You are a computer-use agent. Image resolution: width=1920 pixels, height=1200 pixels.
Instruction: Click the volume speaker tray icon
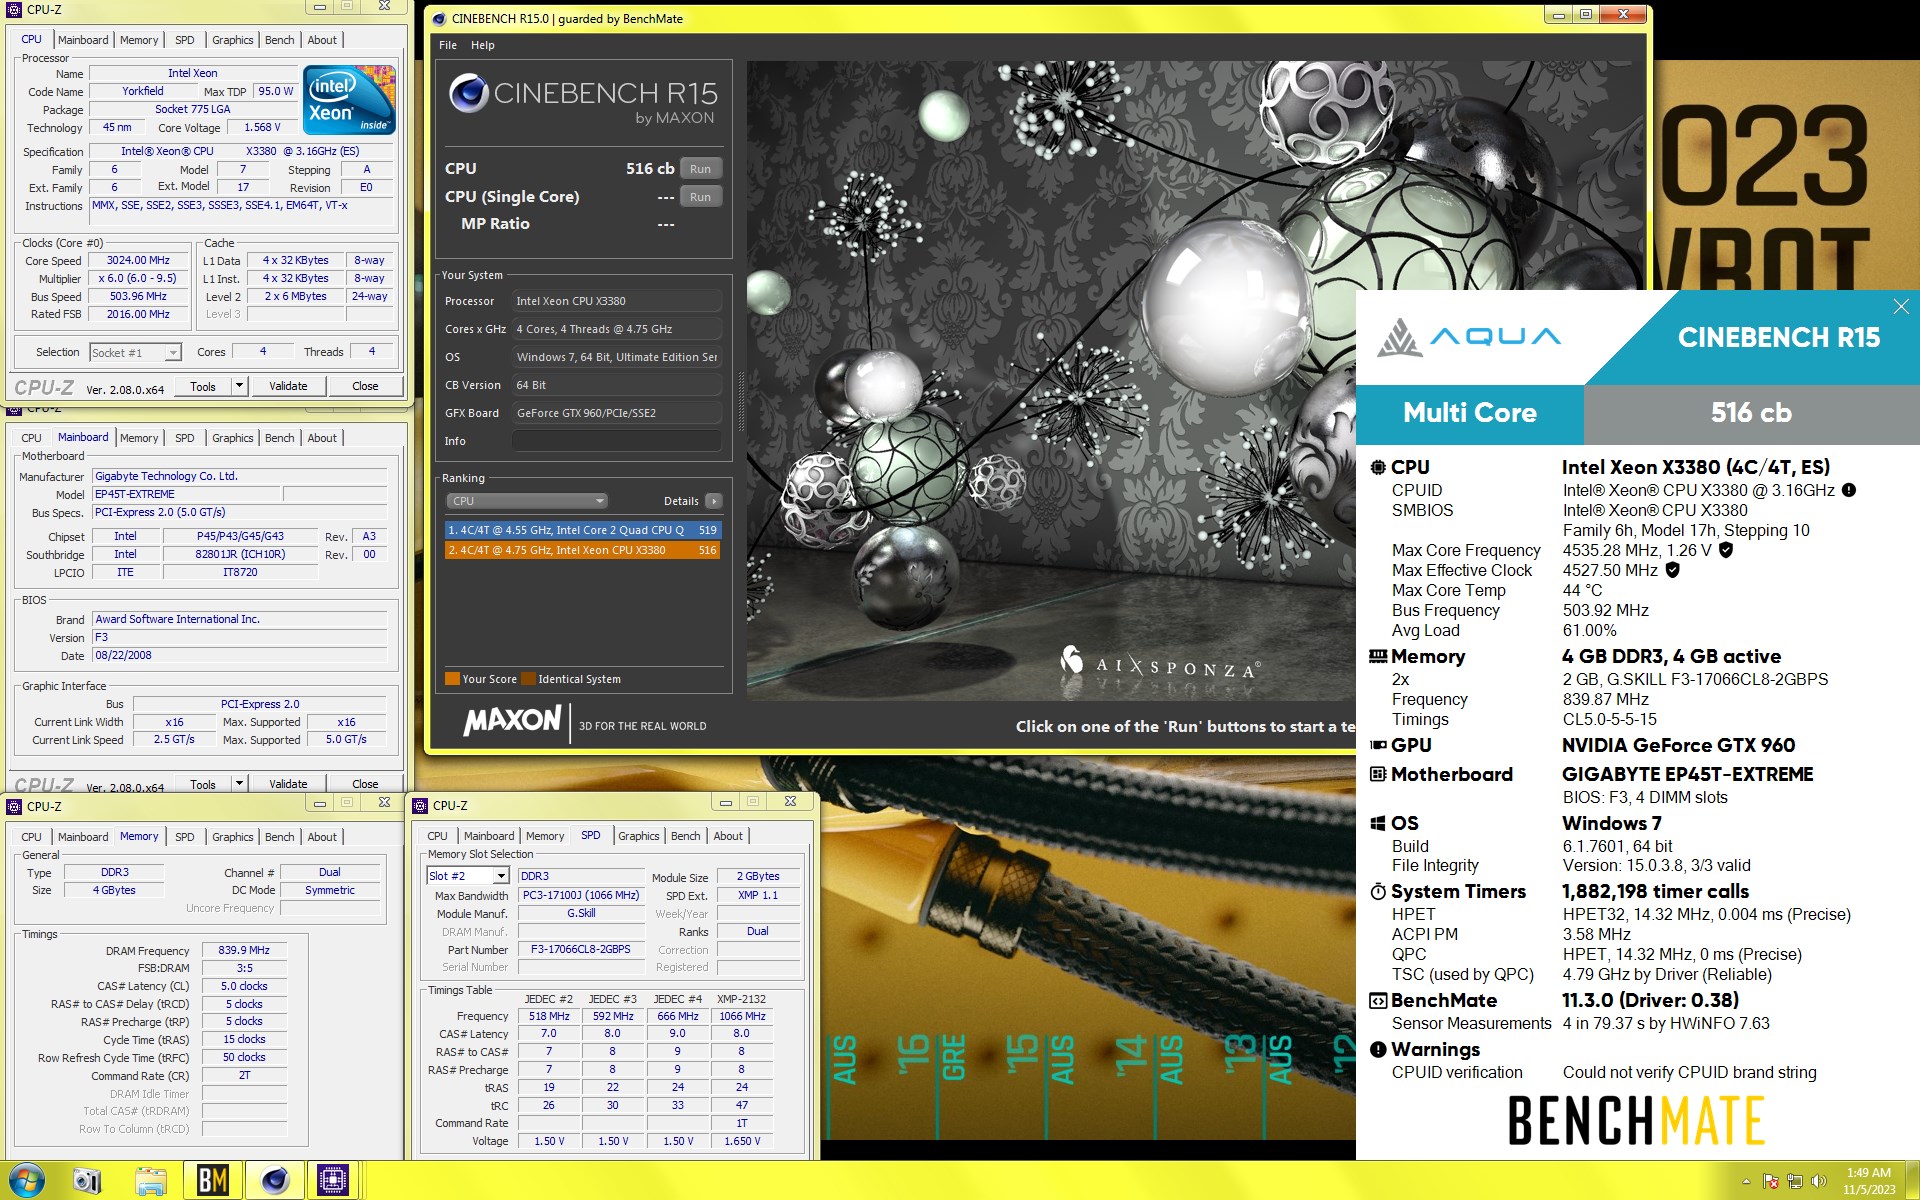click(x=1819, y=1181)
